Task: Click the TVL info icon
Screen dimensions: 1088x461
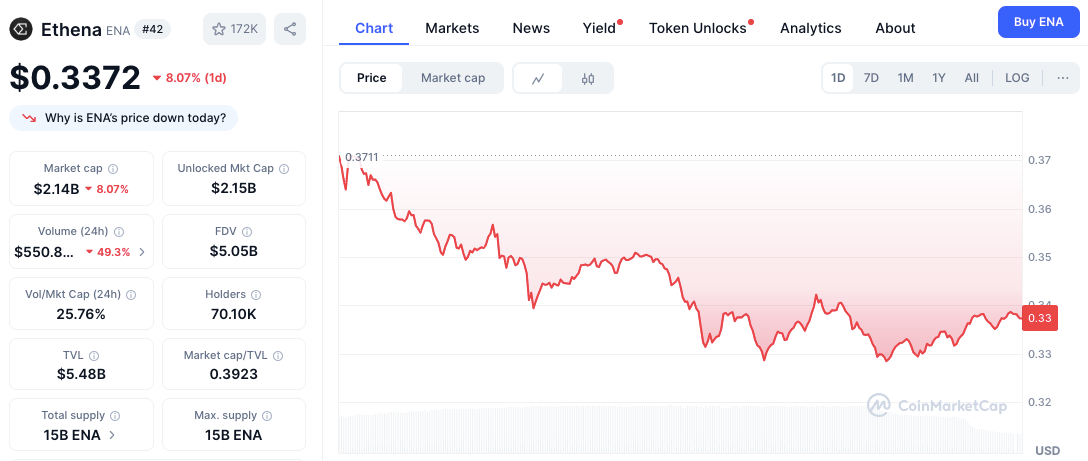Action: point(94,355)
